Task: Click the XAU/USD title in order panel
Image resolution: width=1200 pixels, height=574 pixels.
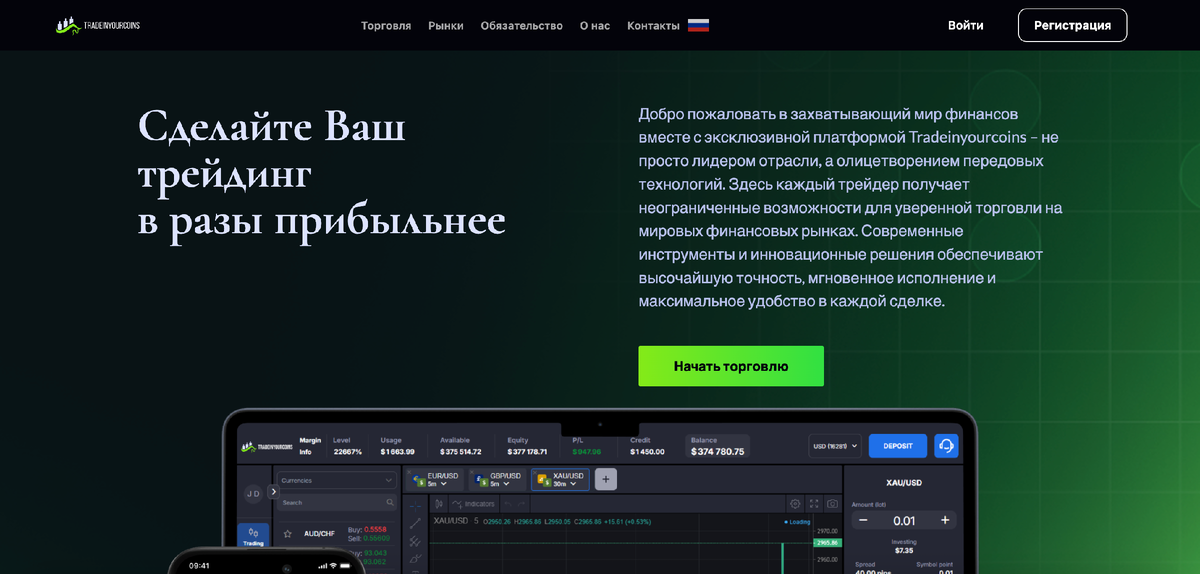Action: 904,483
